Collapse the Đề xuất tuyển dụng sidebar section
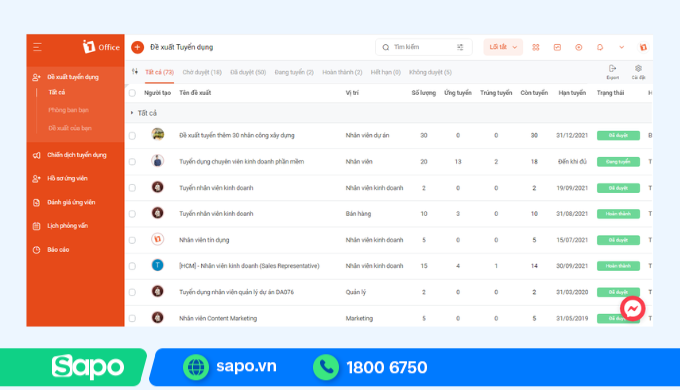The width and height of the screenshot is (680, 390). pos(72,77)
